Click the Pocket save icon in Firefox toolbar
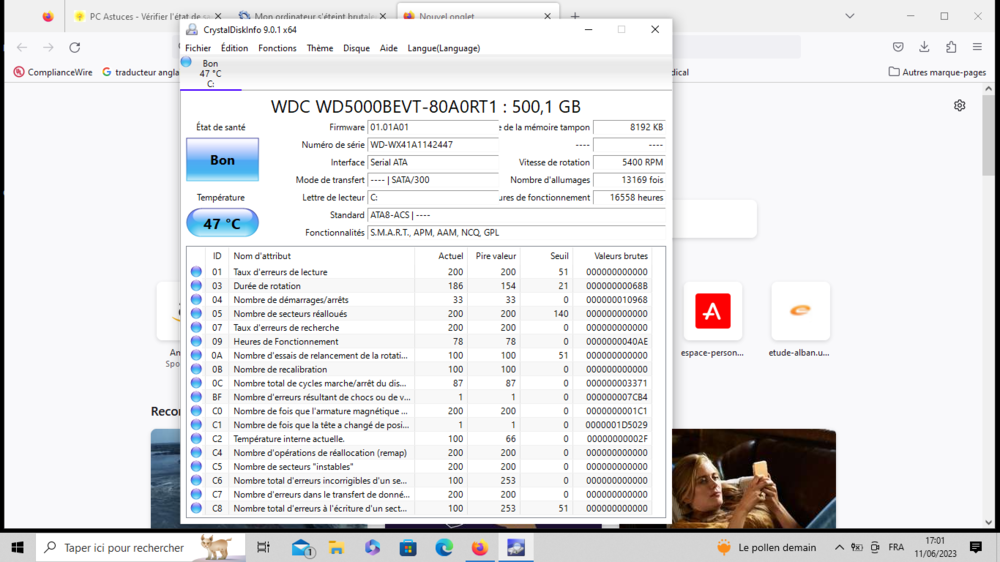The height and width of the screenshot is (562, 1000). pyautogui.click(x=898, y=47)
